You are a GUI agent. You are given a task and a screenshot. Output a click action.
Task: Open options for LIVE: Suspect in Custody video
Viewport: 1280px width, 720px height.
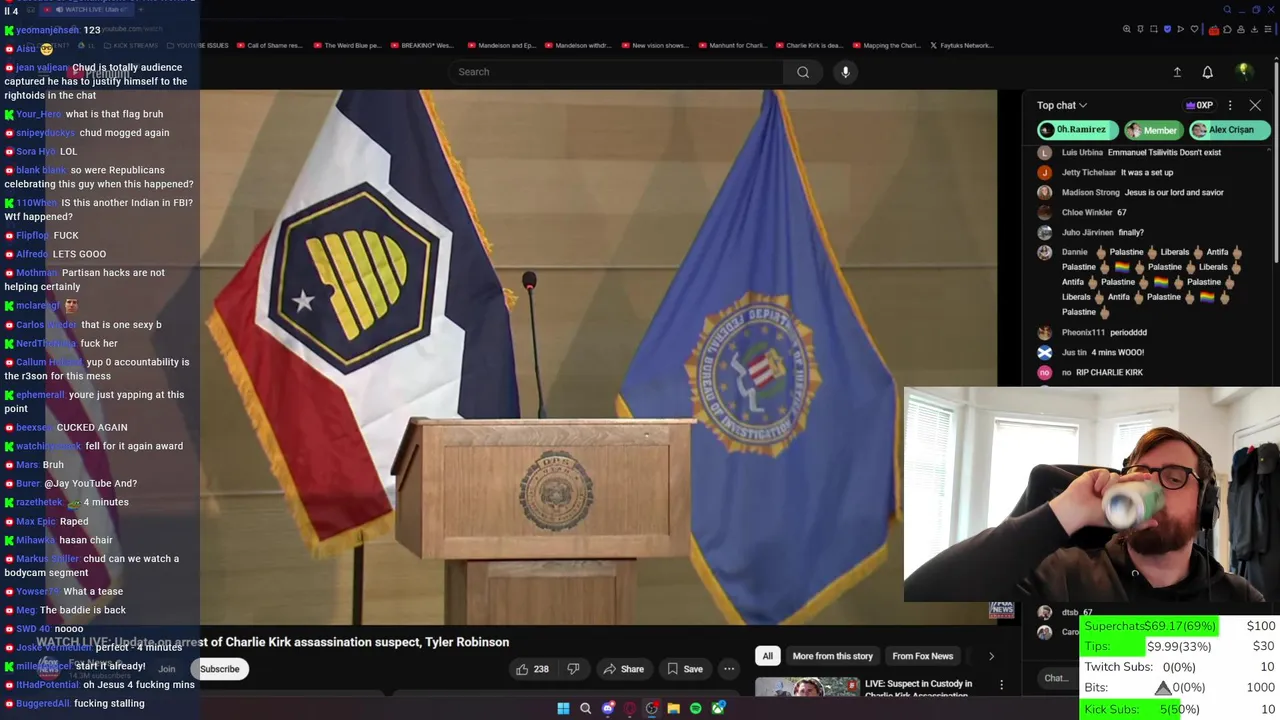coord(1001,685)
